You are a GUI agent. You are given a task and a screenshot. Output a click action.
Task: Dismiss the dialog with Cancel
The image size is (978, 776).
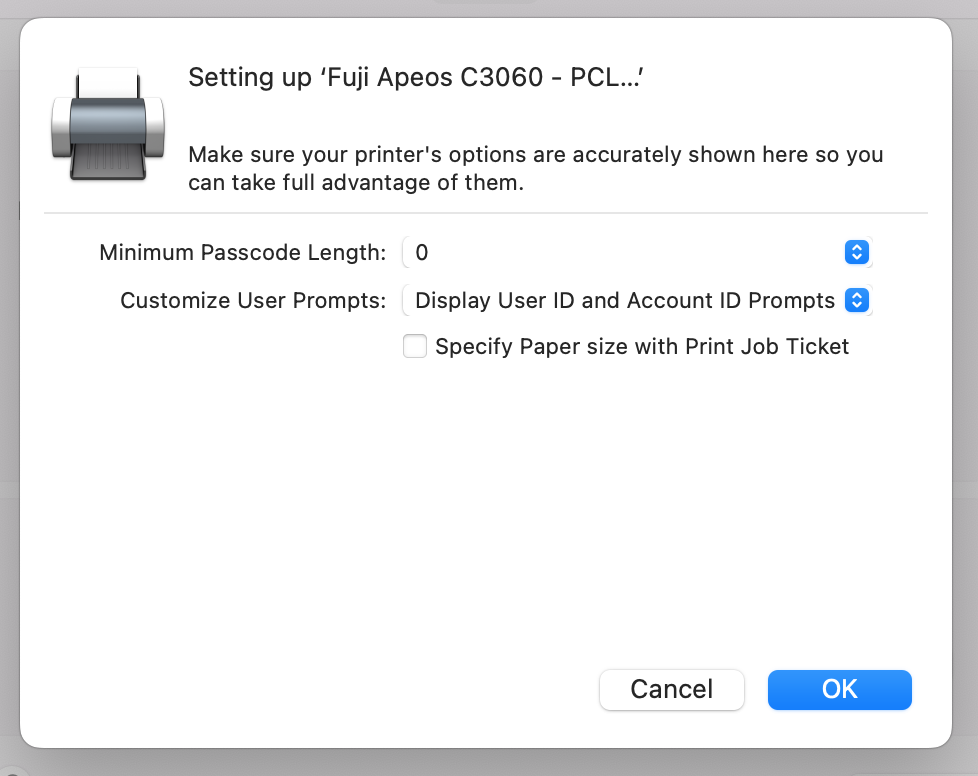pyautogui.click(x=672, y=689)
